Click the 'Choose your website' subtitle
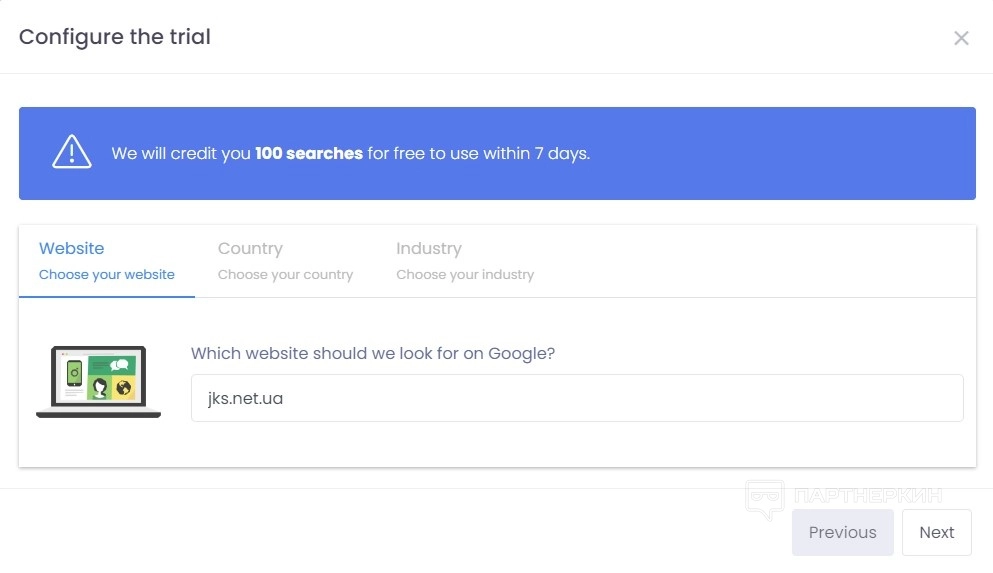Screen dimensions: 993x573 pos(107,274)
